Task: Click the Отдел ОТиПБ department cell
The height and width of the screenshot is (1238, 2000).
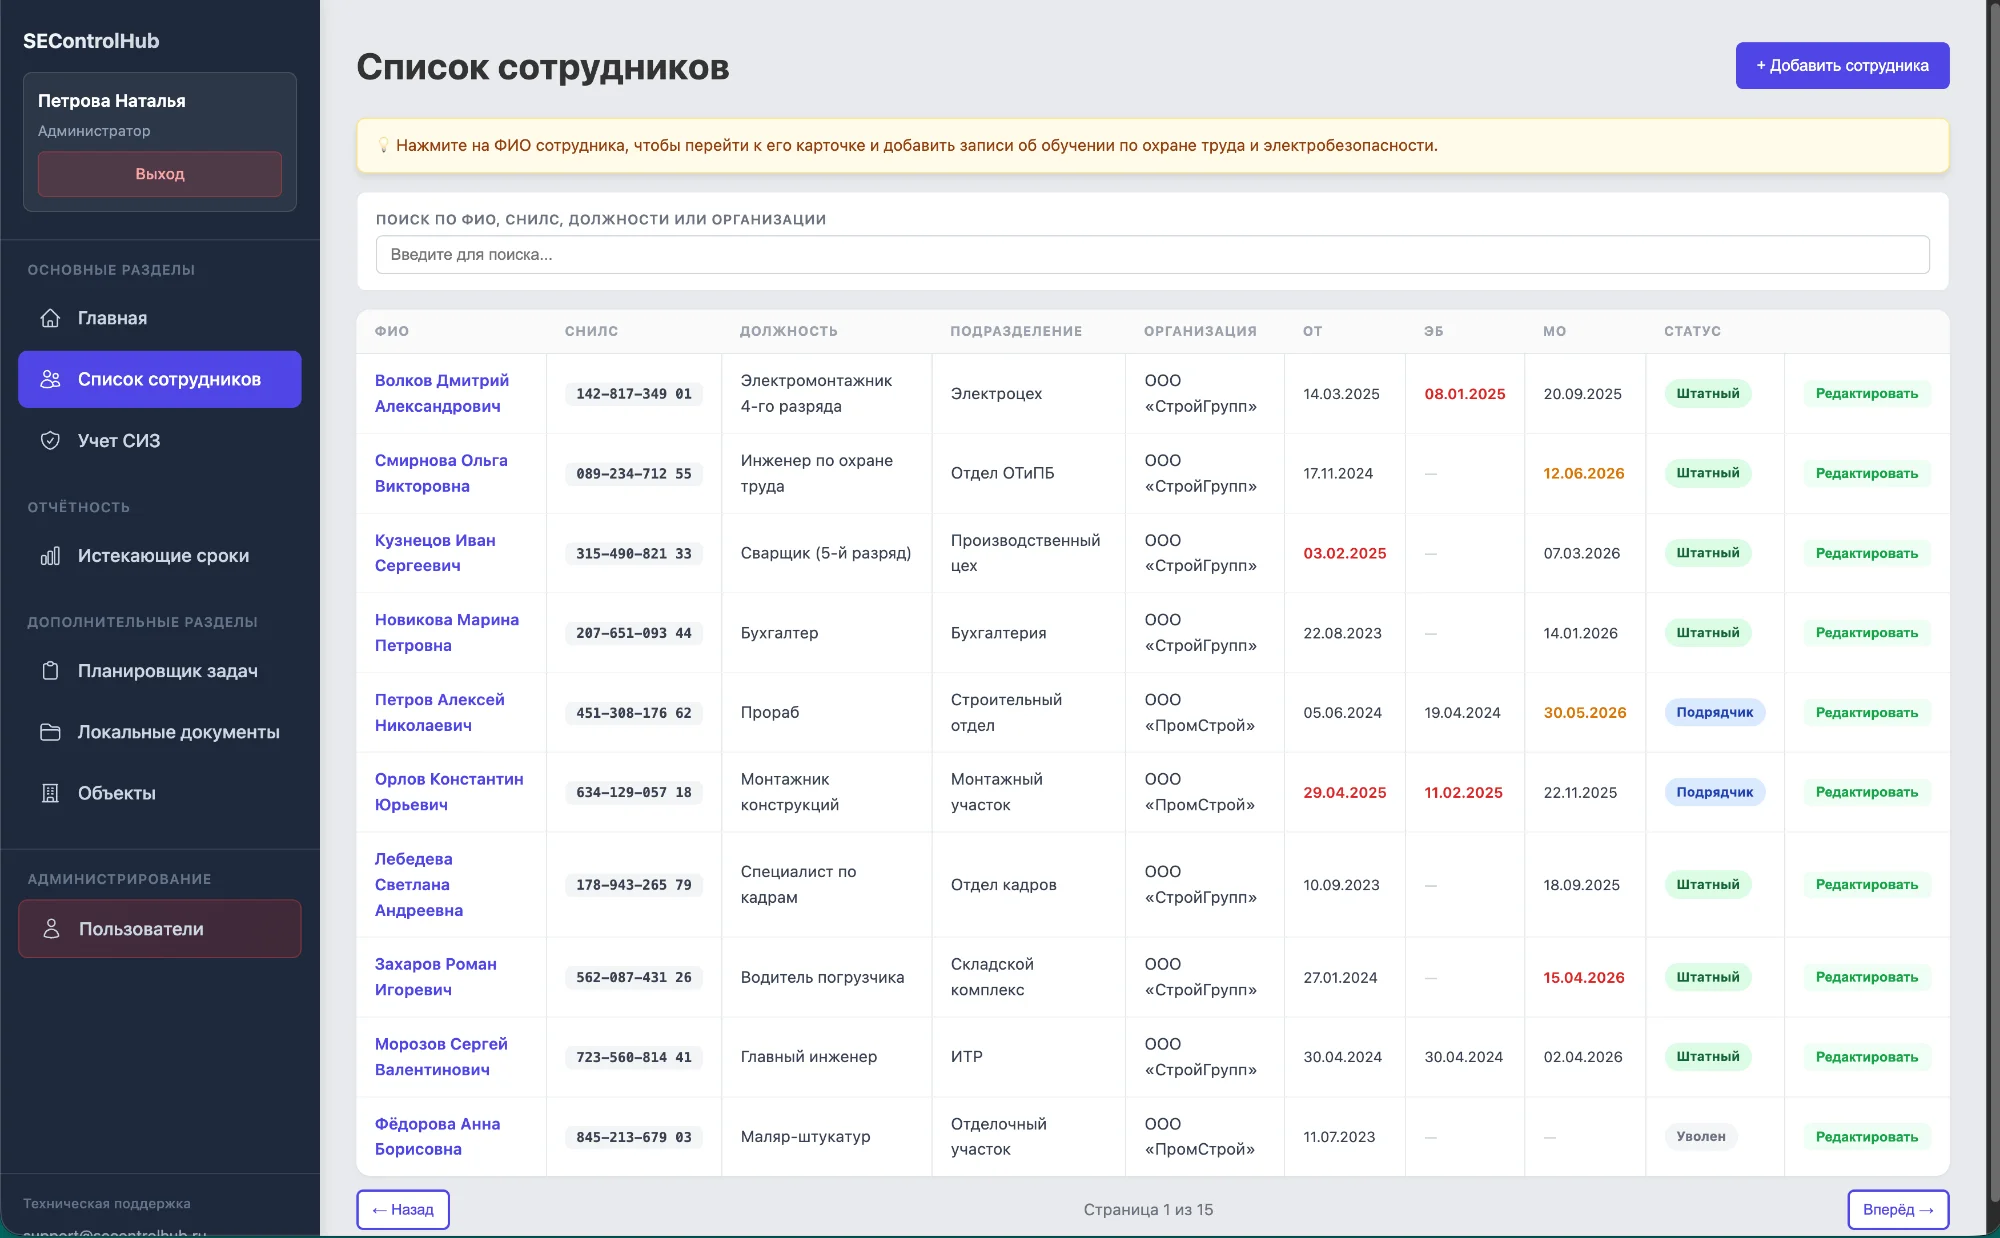Action: pyautogui.click(x=1003, y=473)
